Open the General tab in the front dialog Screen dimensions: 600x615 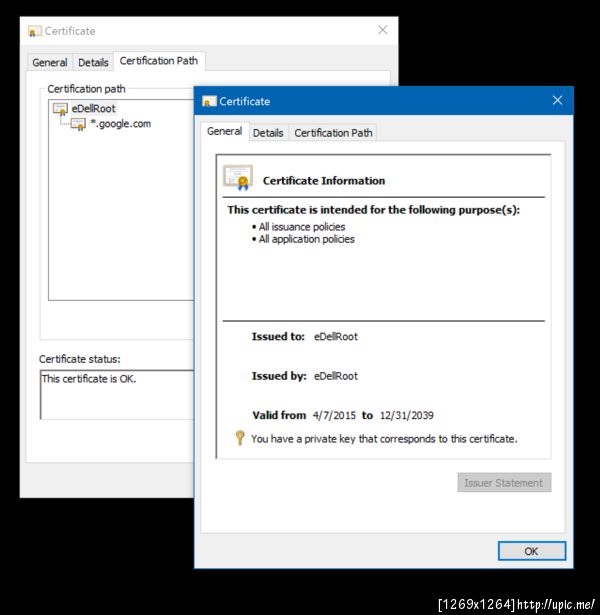coord(224,131)
